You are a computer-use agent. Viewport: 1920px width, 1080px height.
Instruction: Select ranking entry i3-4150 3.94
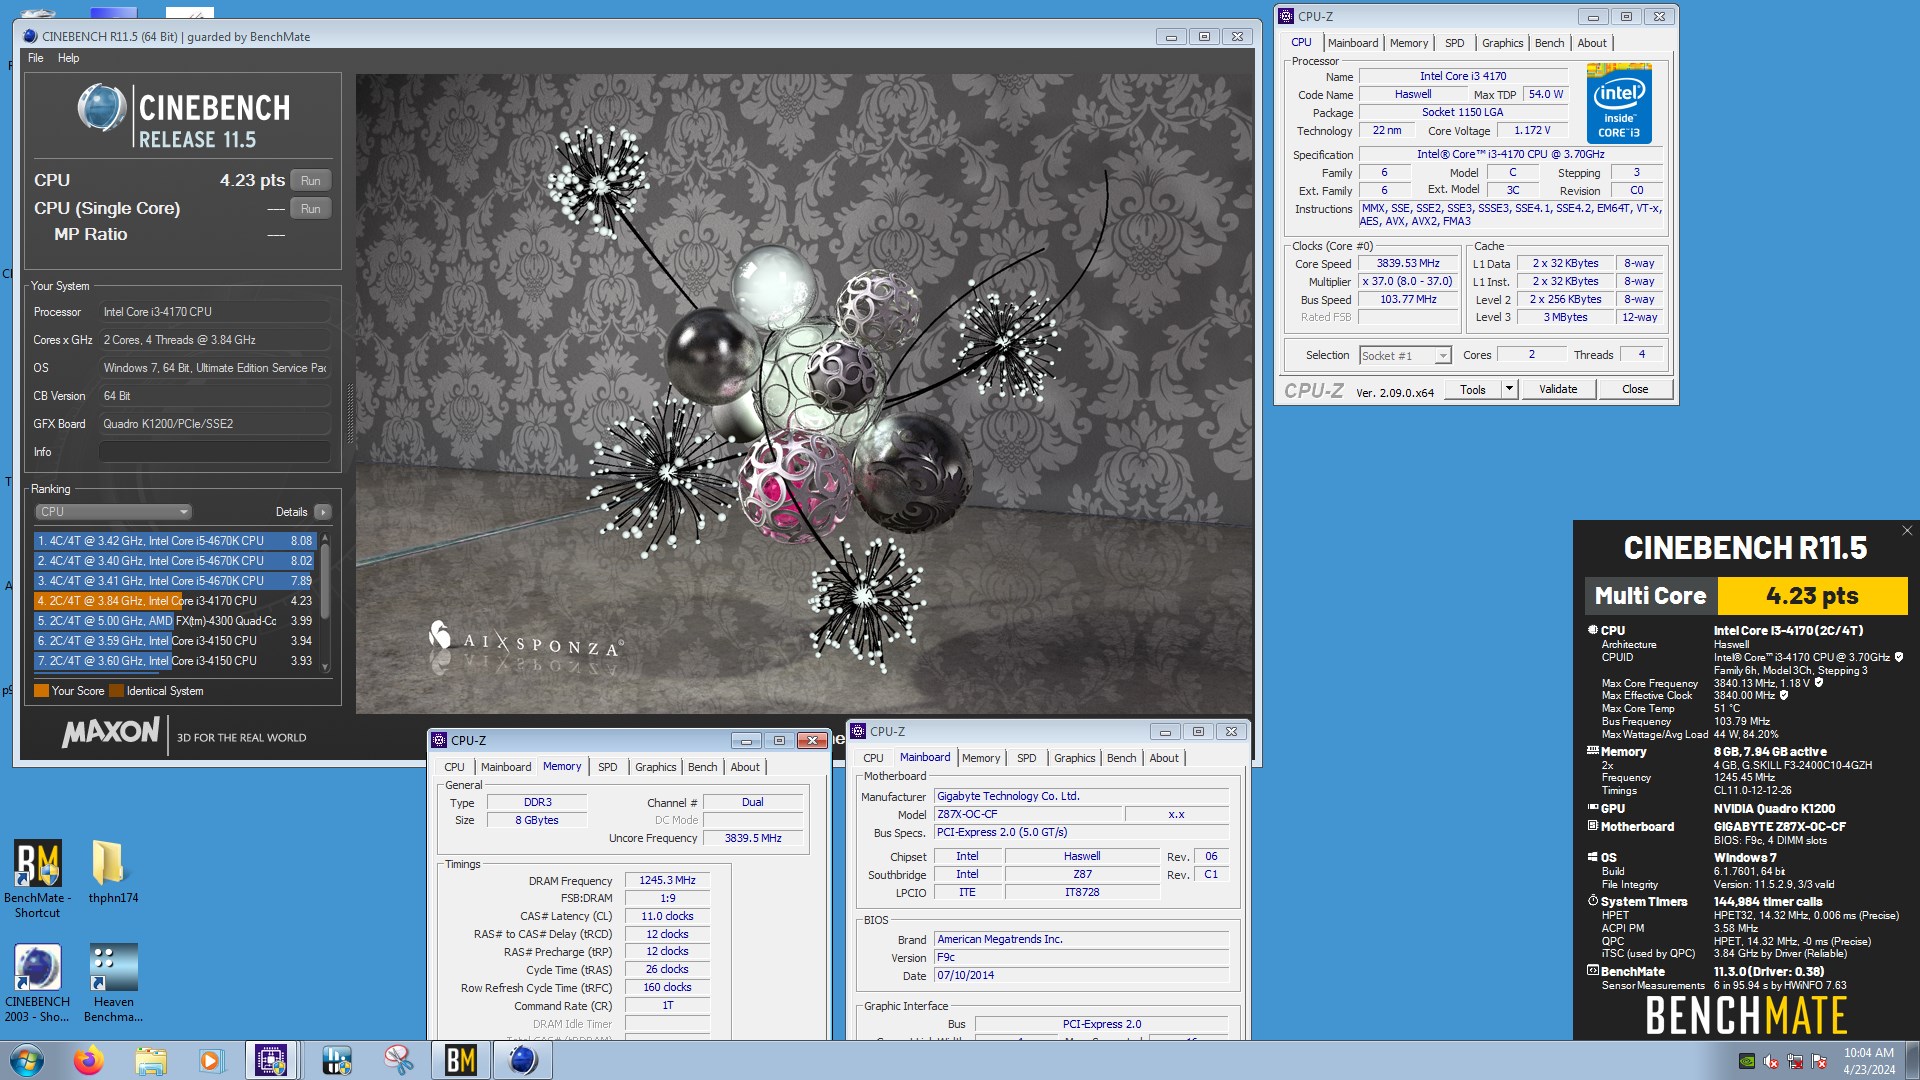point(175,641)
